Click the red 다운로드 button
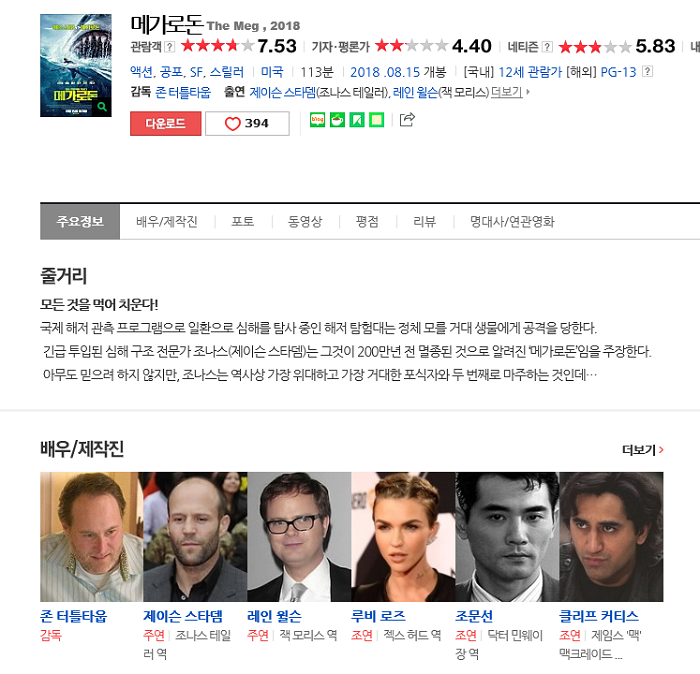The image size is (700, 674). point(166,124)
